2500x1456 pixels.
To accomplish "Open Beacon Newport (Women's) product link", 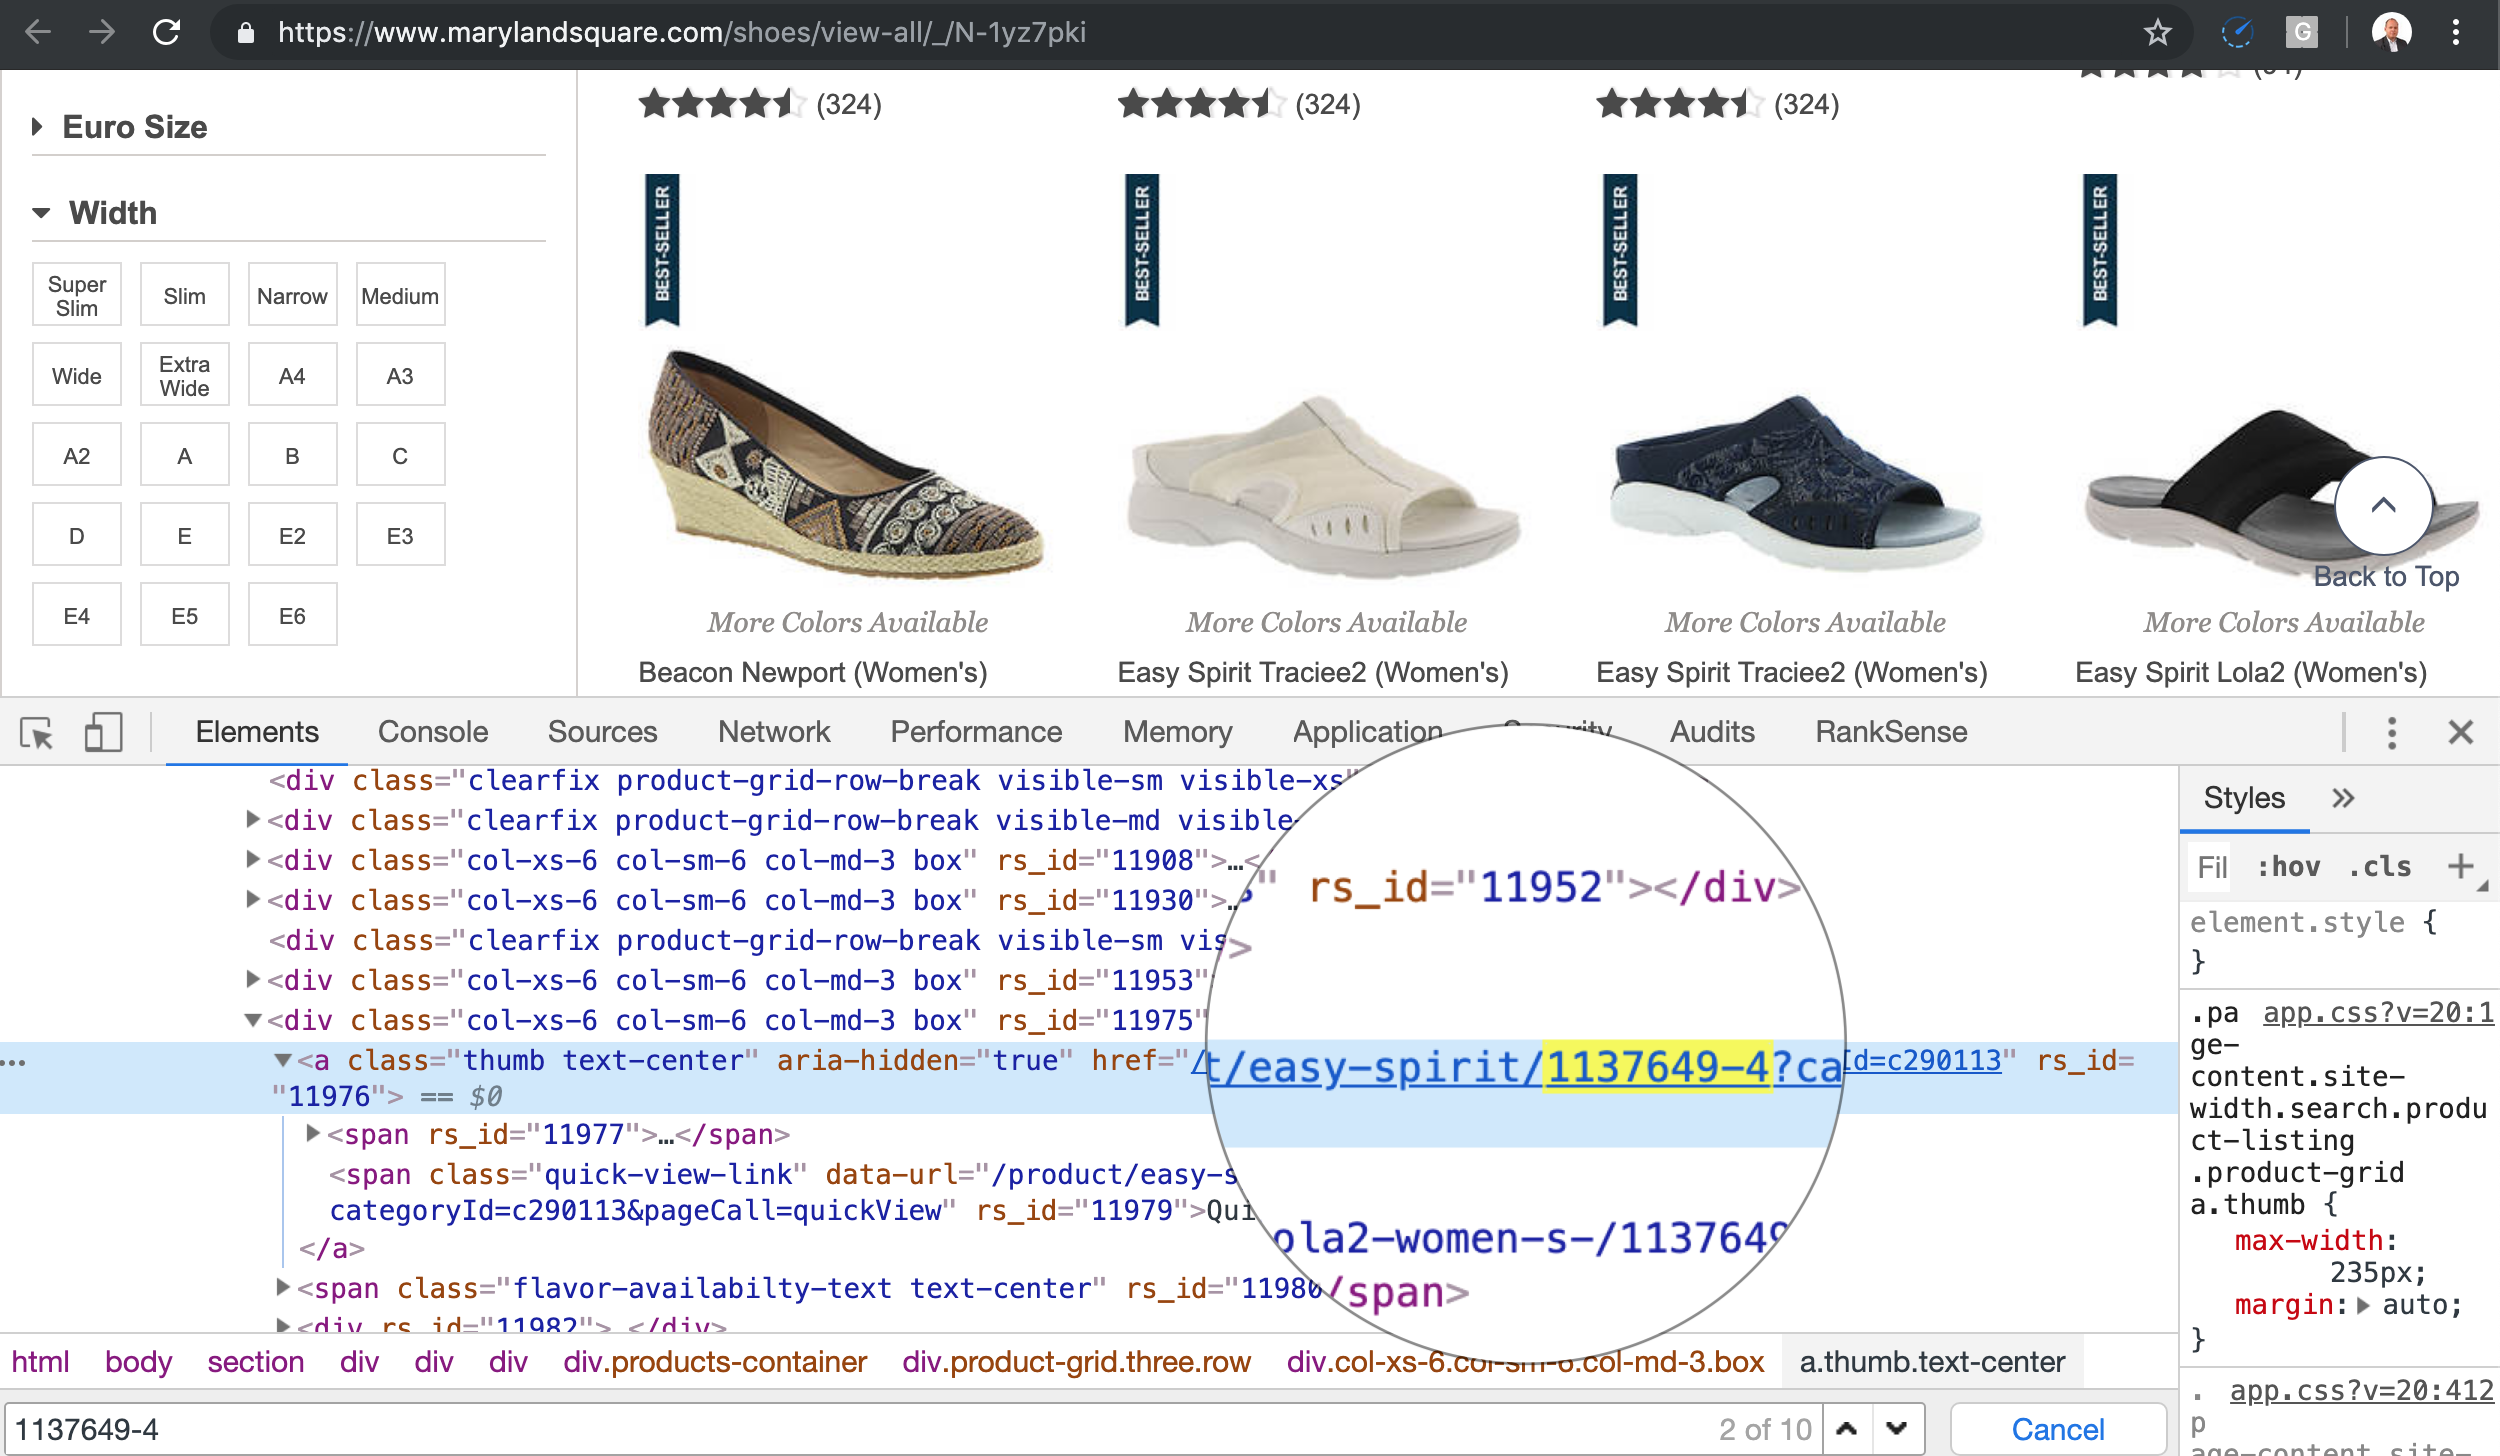I will click(x=812, y=672).
